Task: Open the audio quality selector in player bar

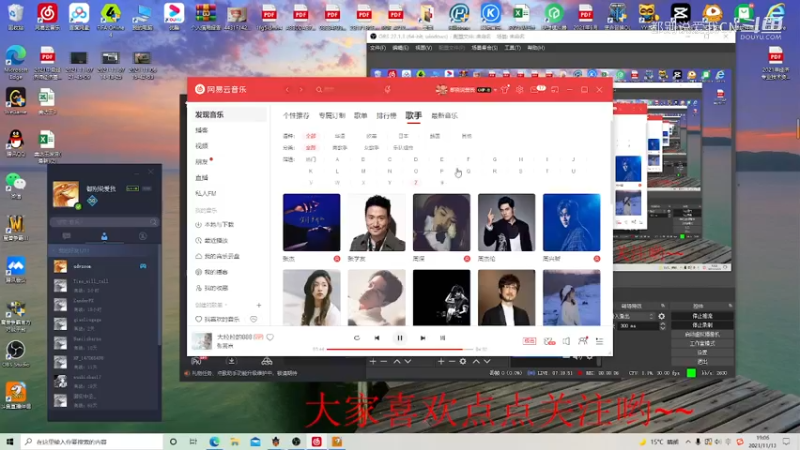Action: click(529, 341)
